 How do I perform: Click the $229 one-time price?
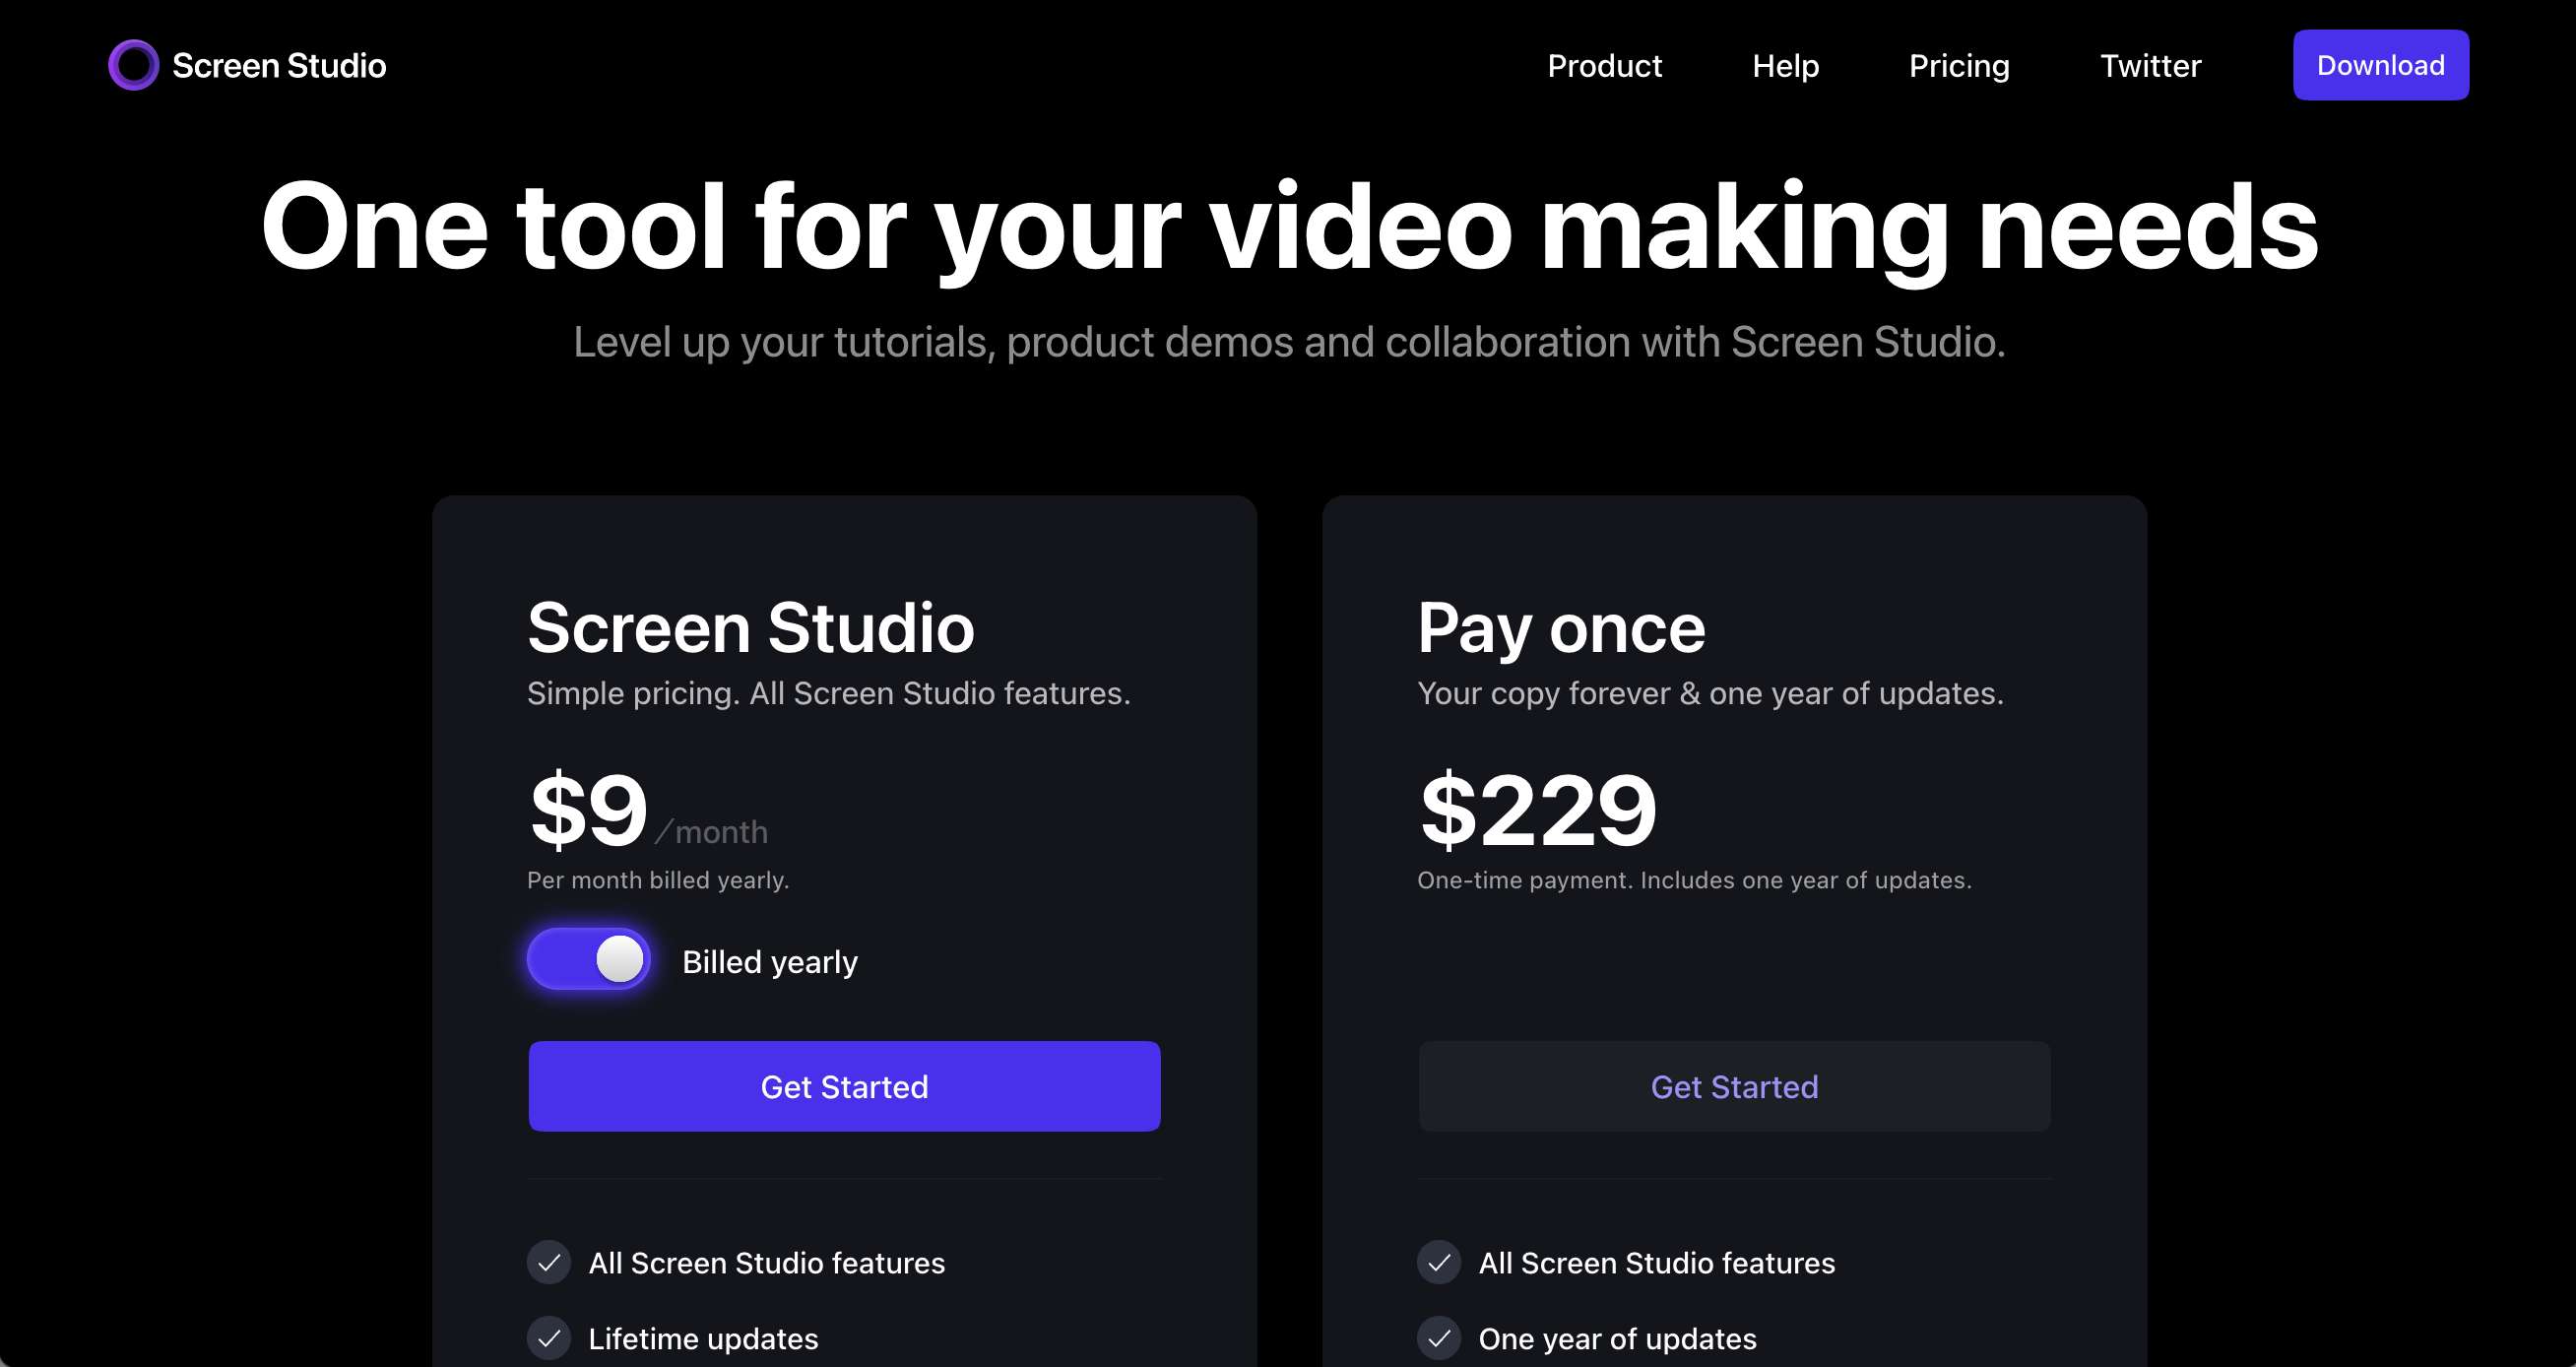pos(1538,810)
